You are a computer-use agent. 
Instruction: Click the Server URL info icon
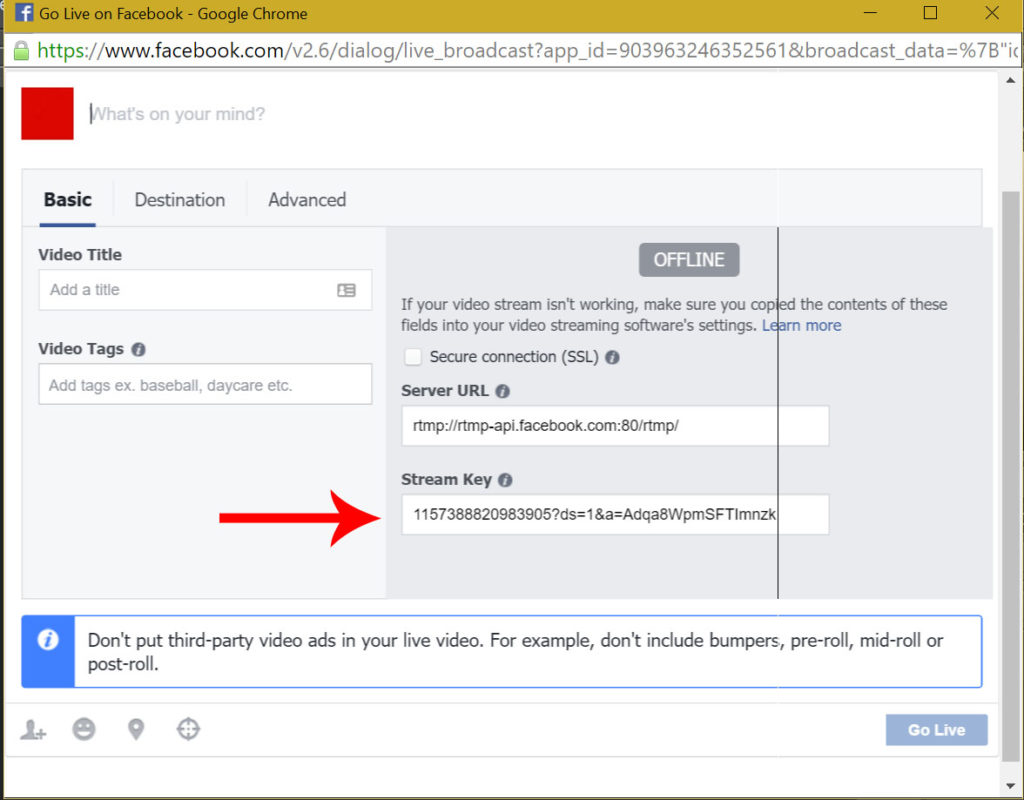pos(502,391)
